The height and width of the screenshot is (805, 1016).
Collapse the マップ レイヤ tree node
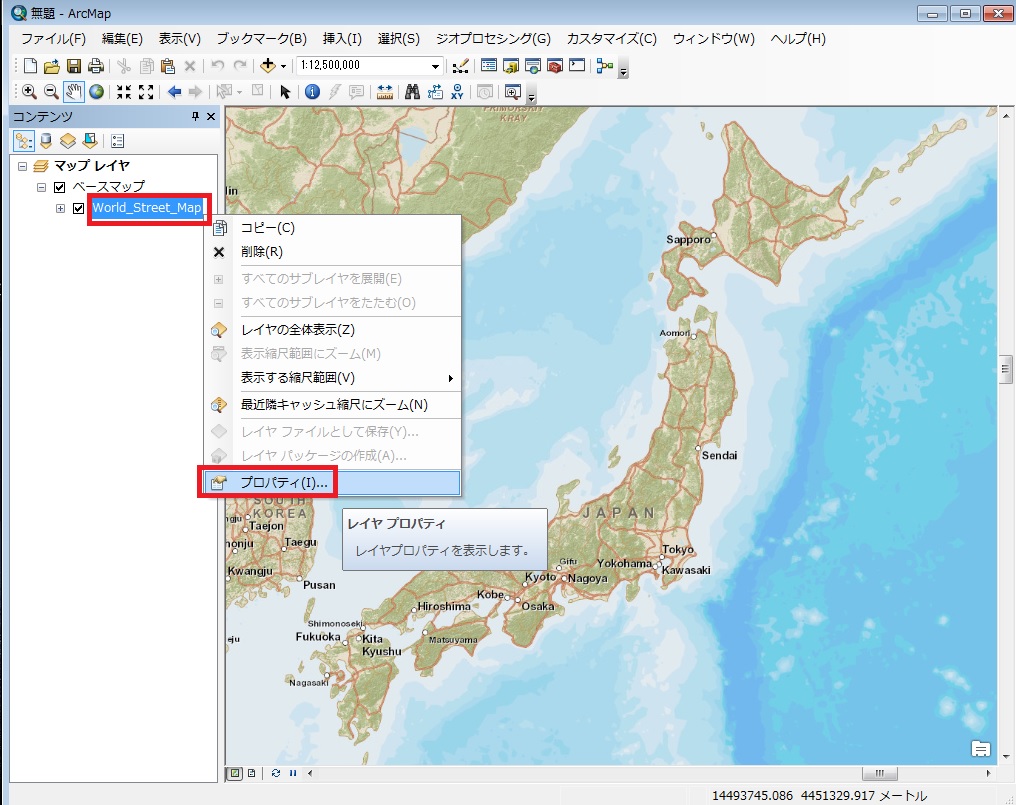pyautogui.click(x=23, y=166)
